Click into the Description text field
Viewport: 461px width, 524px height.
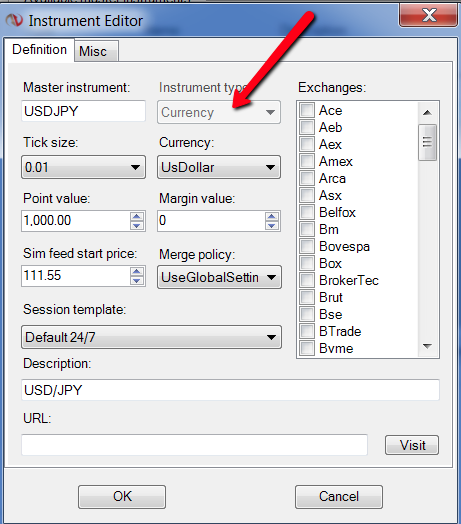[230, 390]
